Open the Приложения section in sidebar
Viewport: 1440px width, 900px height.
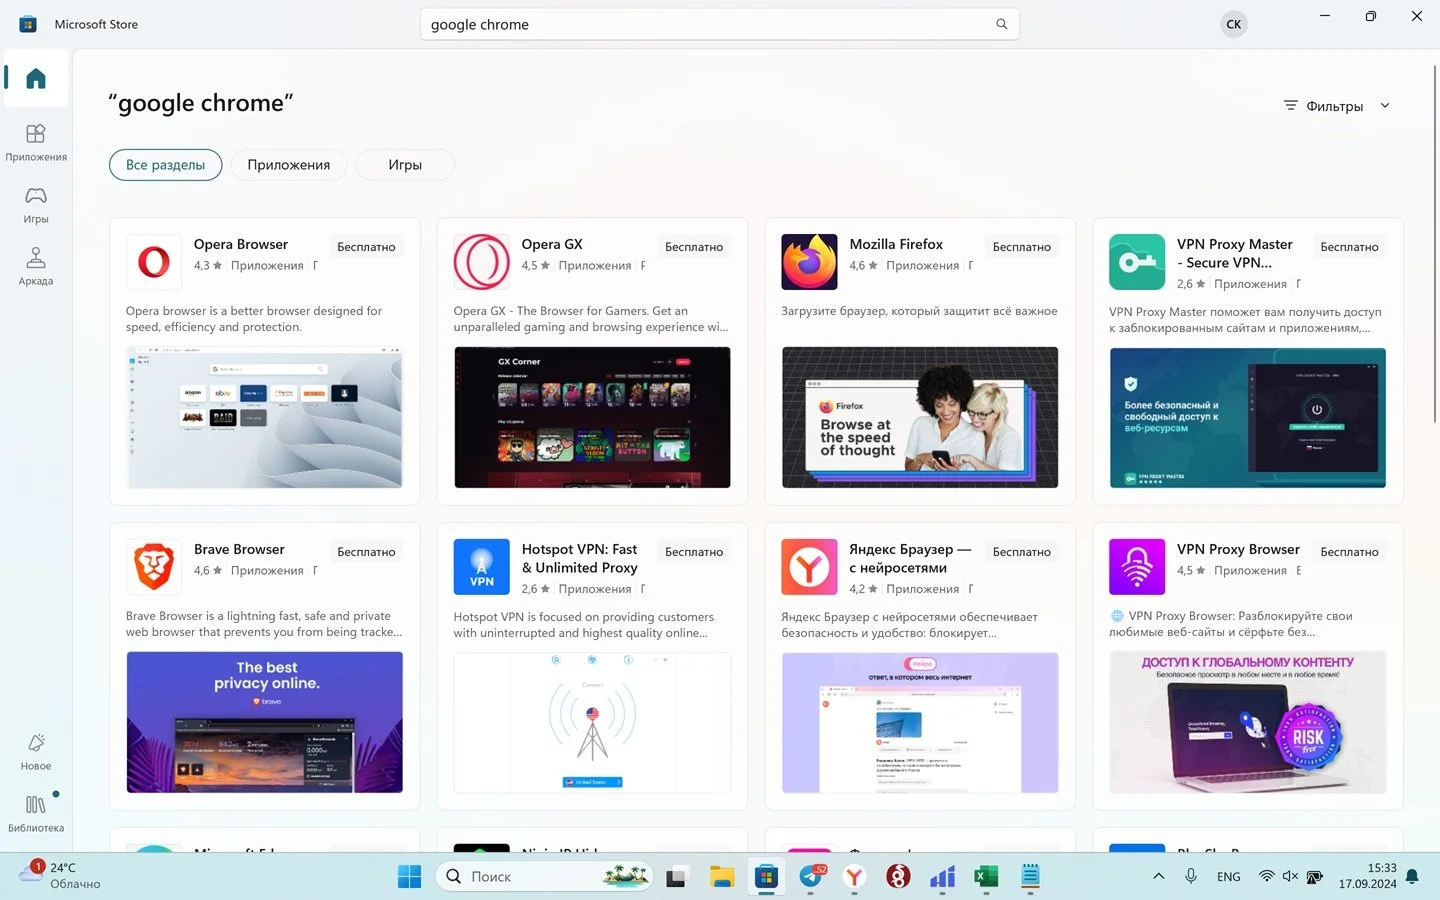click(36, 142)
